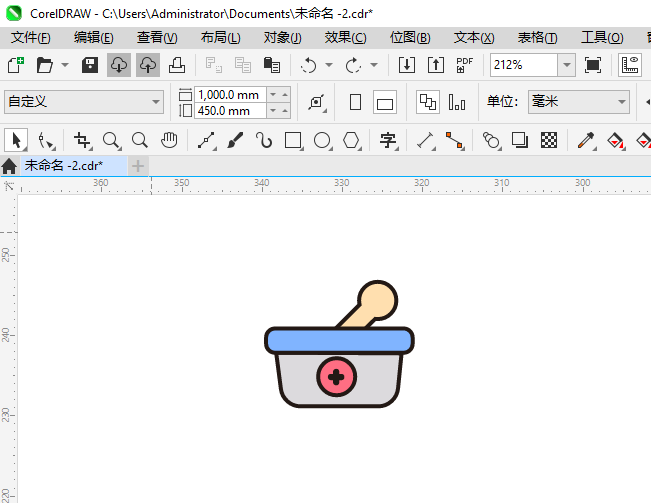Select the mortar and pestle graphic on canvas

click(x=339, y=344)
